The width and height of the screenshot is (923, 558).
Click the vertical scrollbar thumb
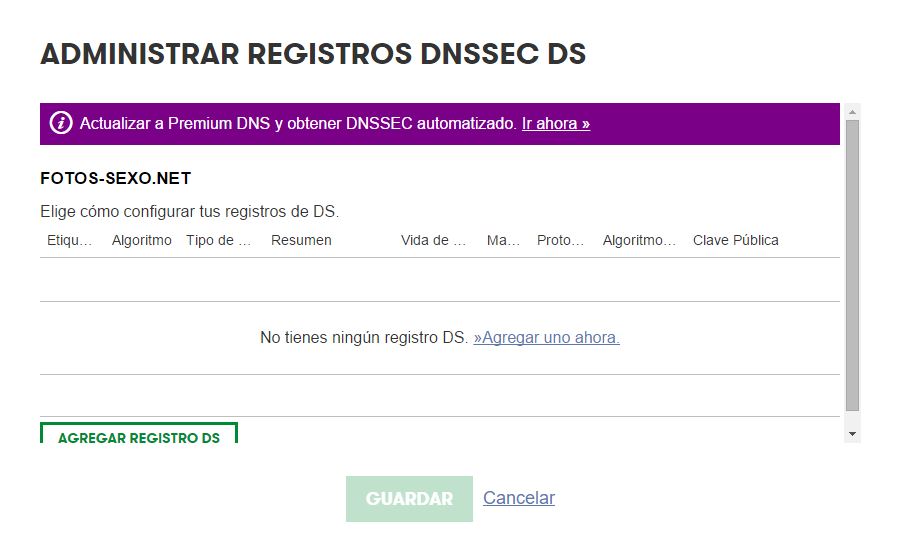pos(852,265)
